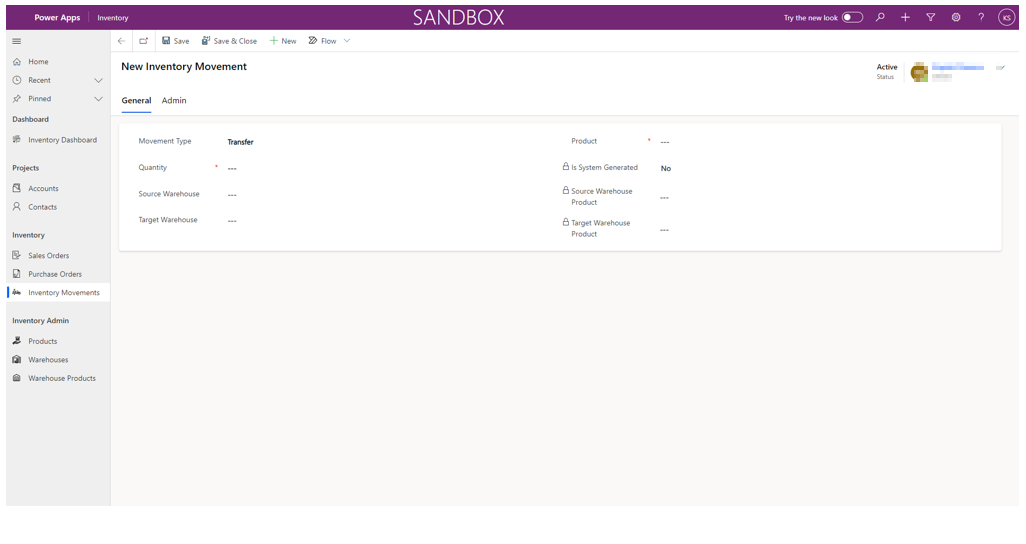1026x544 pixels.
Task: Toggle the 'Try the new look' switch
Action: pos(852,17)
